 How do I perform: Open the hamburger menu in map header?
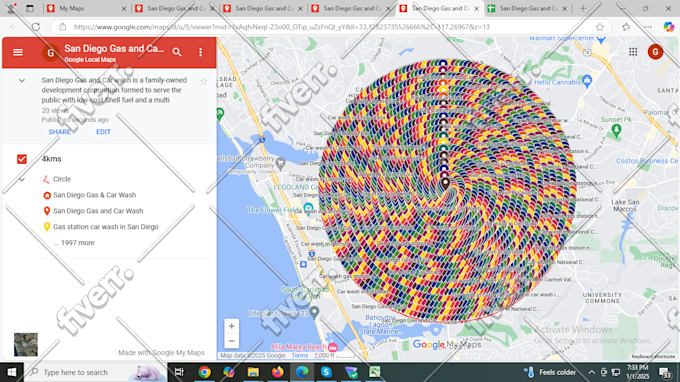click(x=18, y=52)
